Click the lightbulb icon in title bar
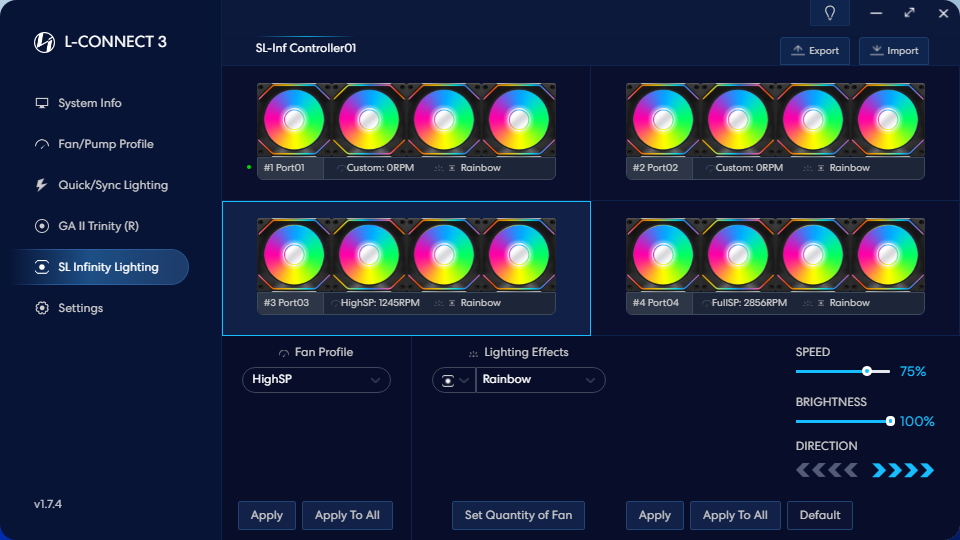This screenshot has width=960, height=540. point(830,13)
